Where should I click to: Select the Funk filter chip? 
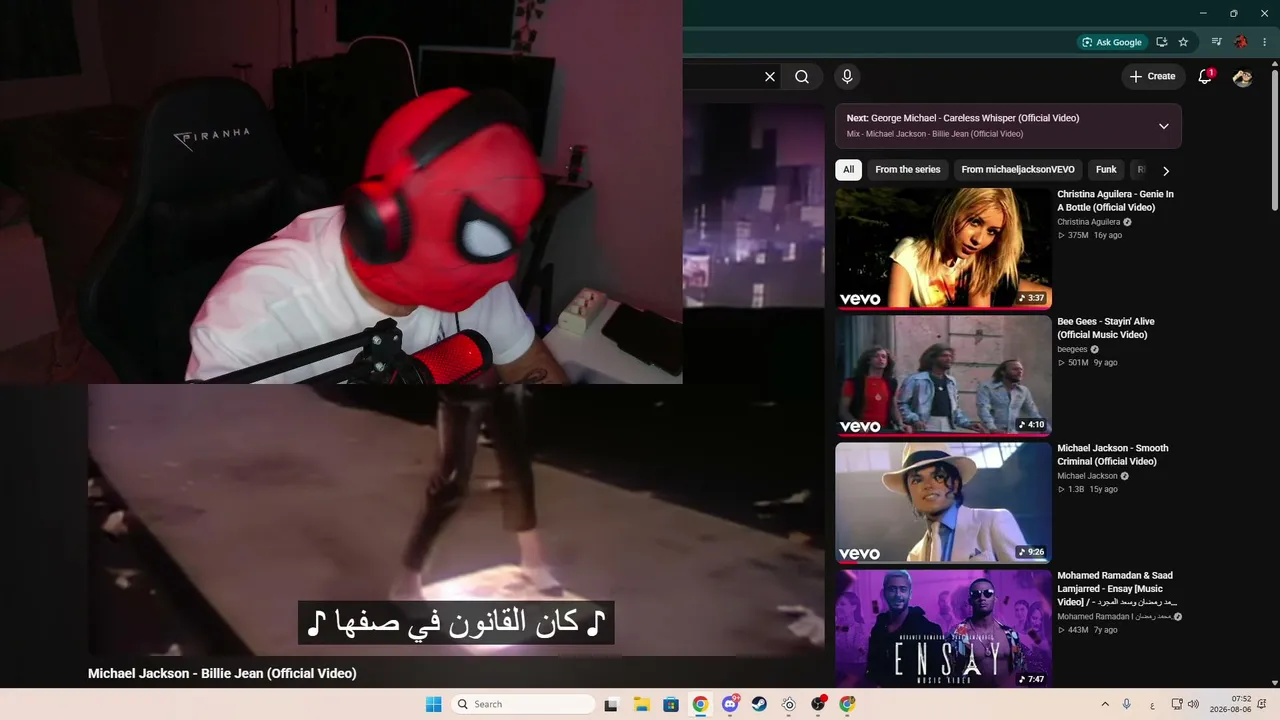pos(1106,170)
